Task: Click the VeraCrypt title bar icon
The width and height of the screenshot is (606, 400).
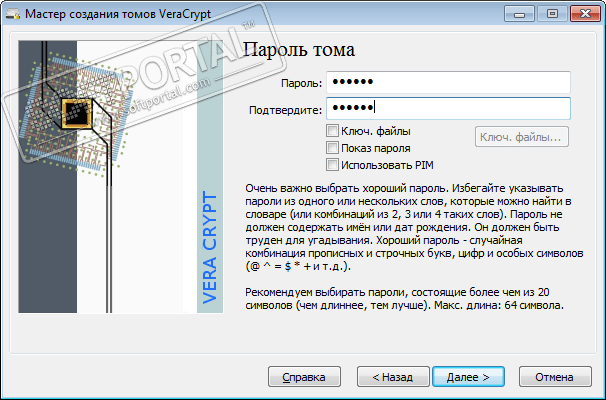Action: pos(12,14)
